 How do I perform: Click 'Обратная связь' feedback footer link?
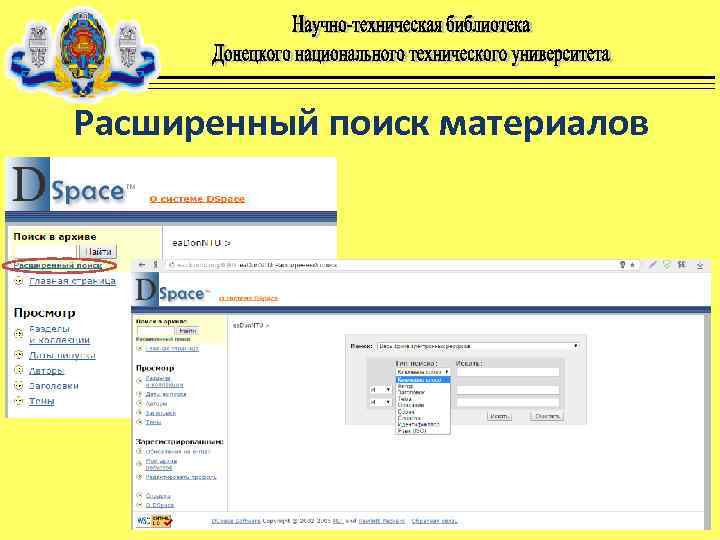[434, 521]
